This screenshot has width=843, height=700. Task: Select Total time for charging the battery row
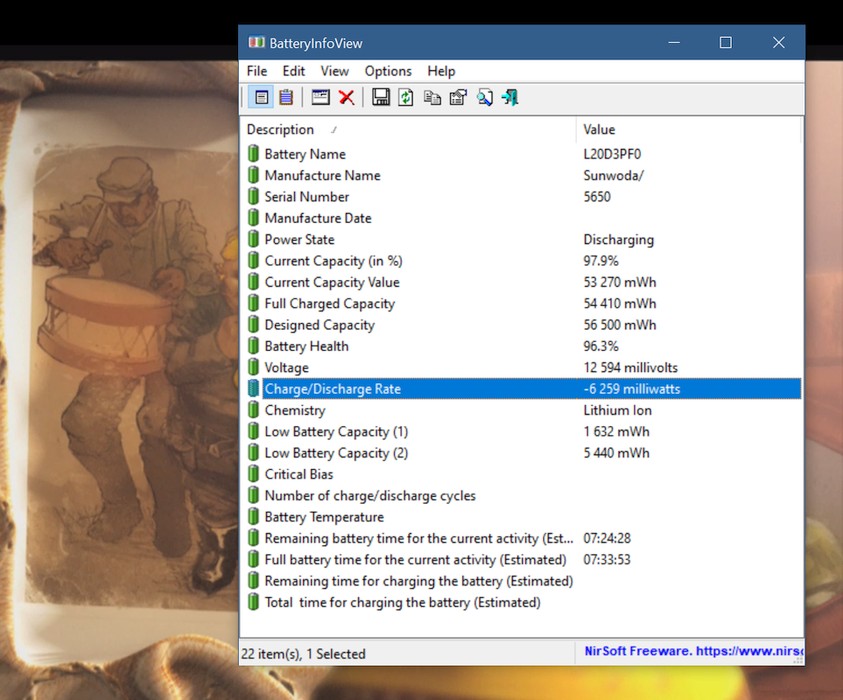click(x=523, y=602)
